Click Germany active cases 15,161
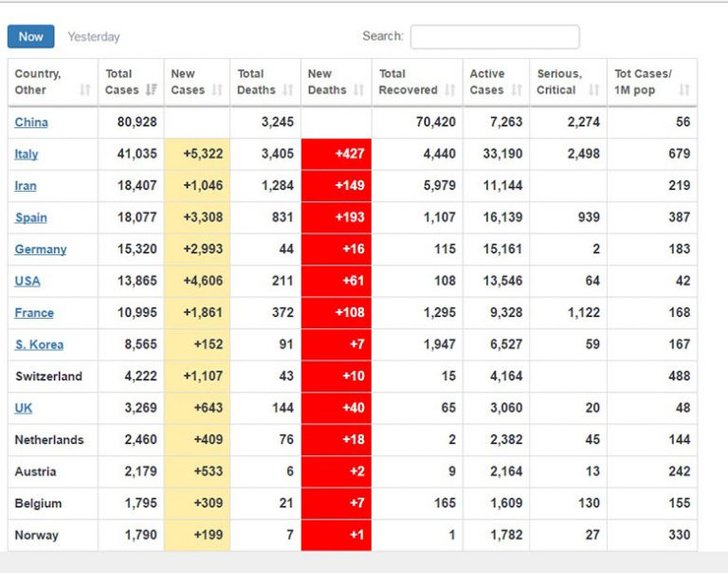Viewport: 728px width, 573px height. pos(503,249)
